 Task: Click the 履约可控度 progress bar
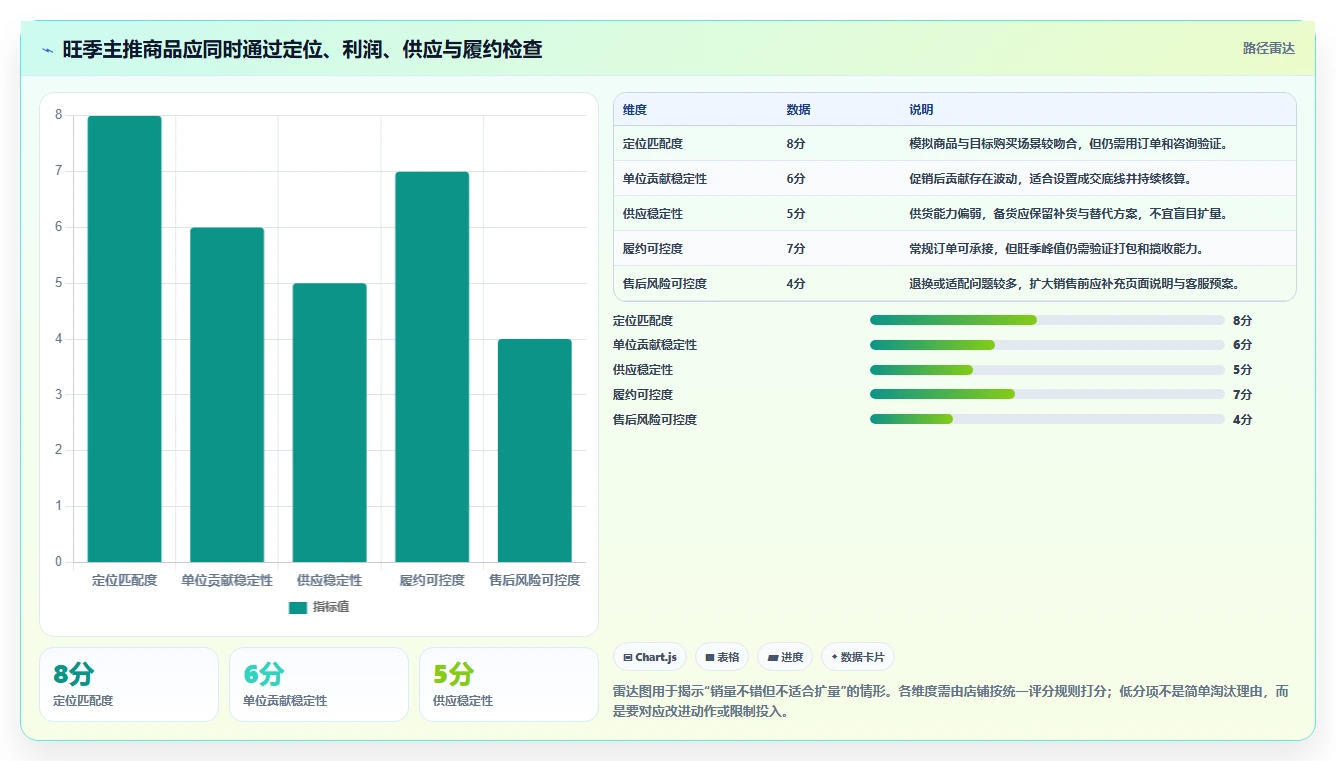(1047, 394)
